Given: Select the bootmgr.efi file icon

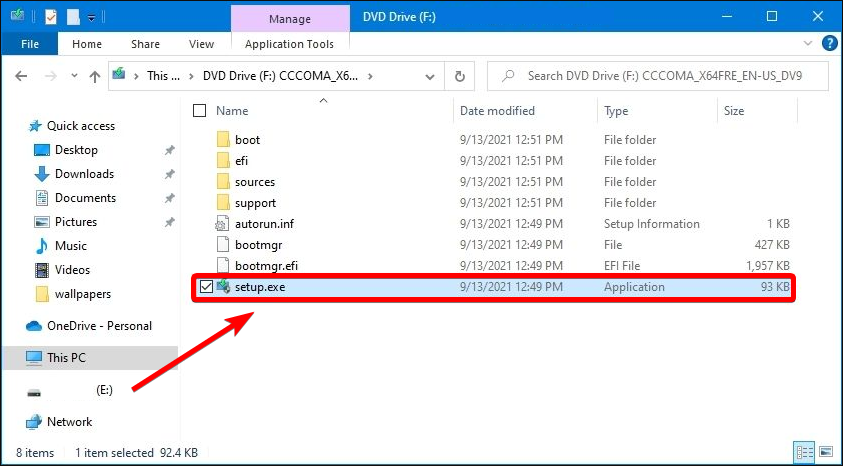Looking at the screenshot, I should 223,266.
